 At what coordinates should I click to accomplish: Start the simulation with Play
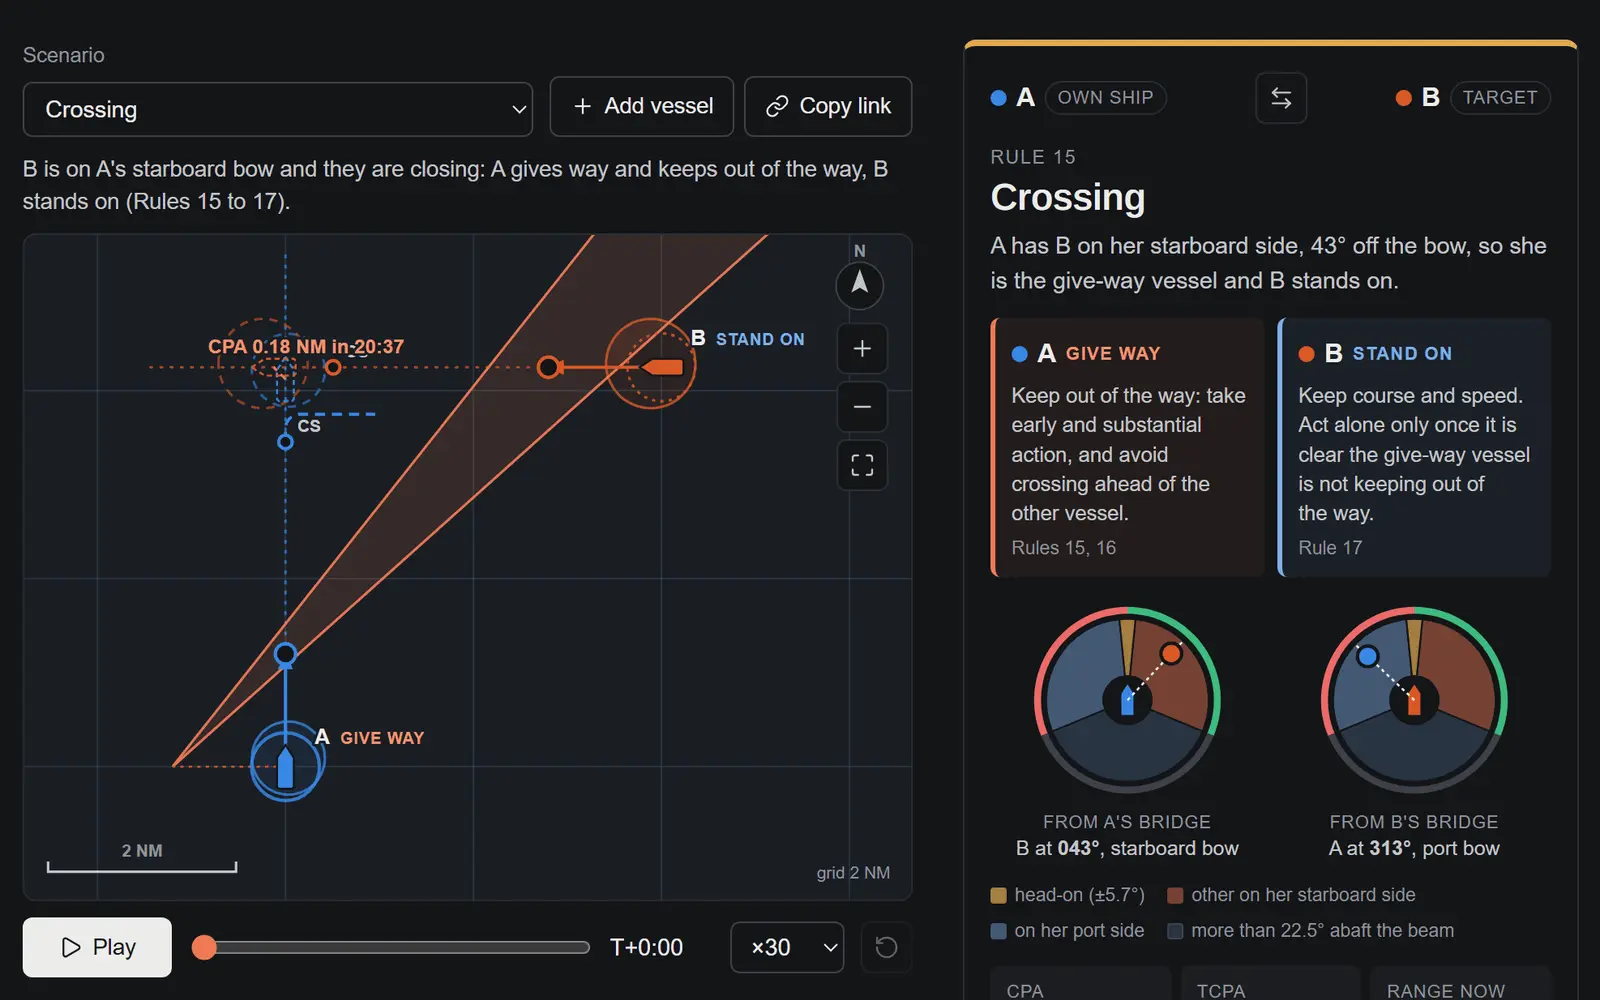[x=97, y=947]
